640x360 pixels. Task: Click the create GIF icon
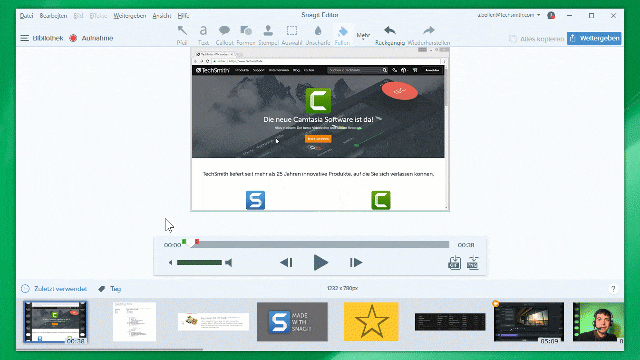click(454, 262)
